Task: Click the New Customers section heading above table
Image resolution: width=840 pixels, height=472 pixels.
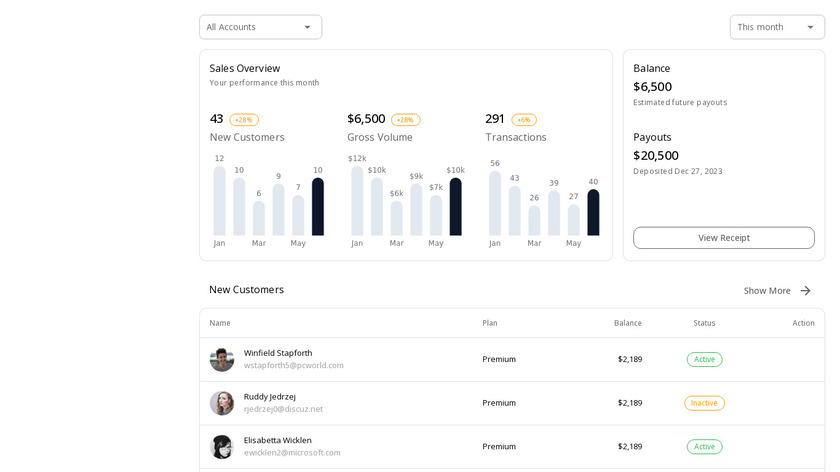Action: pyautogui.click(x=246, y=290)
